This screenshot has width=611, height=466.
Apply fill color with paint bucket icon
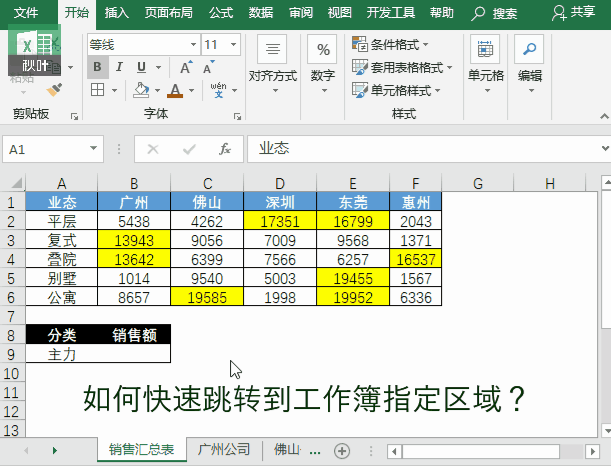pos(141,90)
